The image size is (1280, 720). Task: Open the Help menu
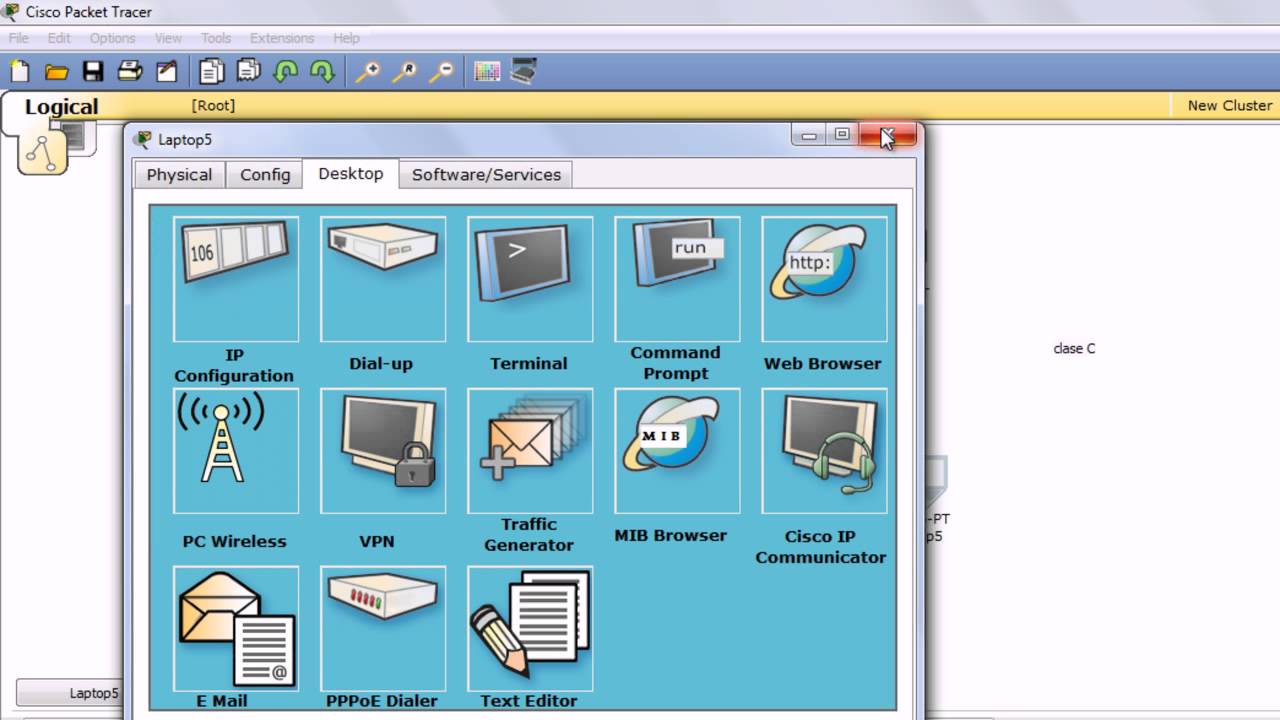346,38
